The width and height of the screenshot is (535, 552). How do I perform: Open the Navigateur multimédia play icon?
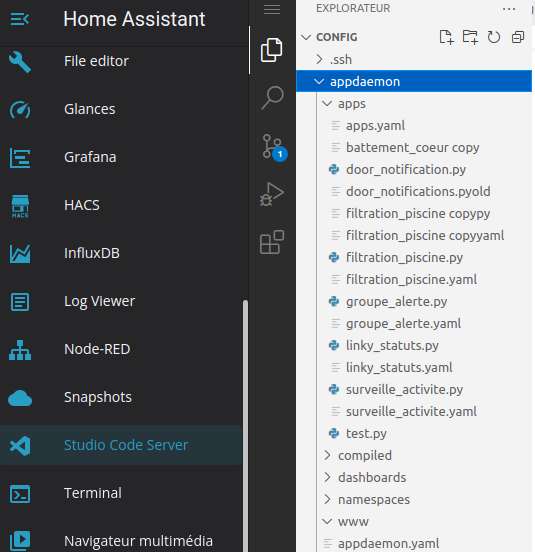[x=20, y=541]
